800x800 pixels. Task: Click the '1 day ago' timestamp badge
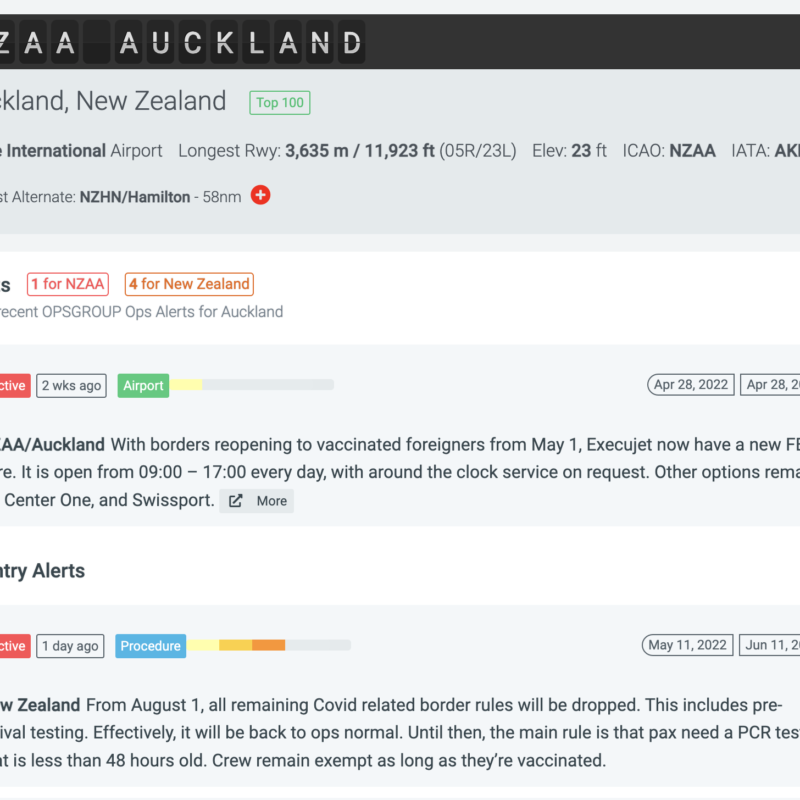pos(70,646)
